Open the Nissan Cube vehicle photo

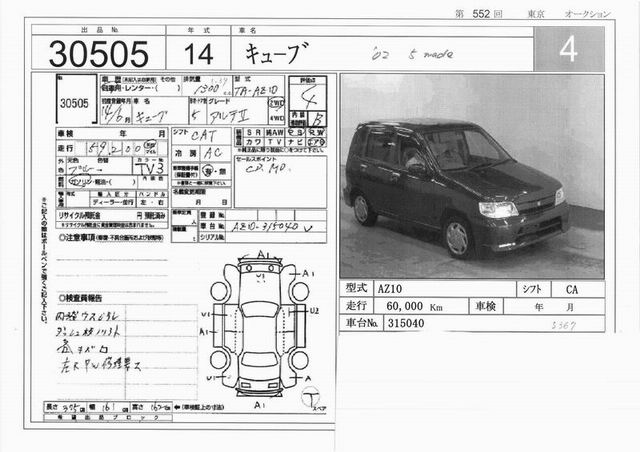[472, 176]
